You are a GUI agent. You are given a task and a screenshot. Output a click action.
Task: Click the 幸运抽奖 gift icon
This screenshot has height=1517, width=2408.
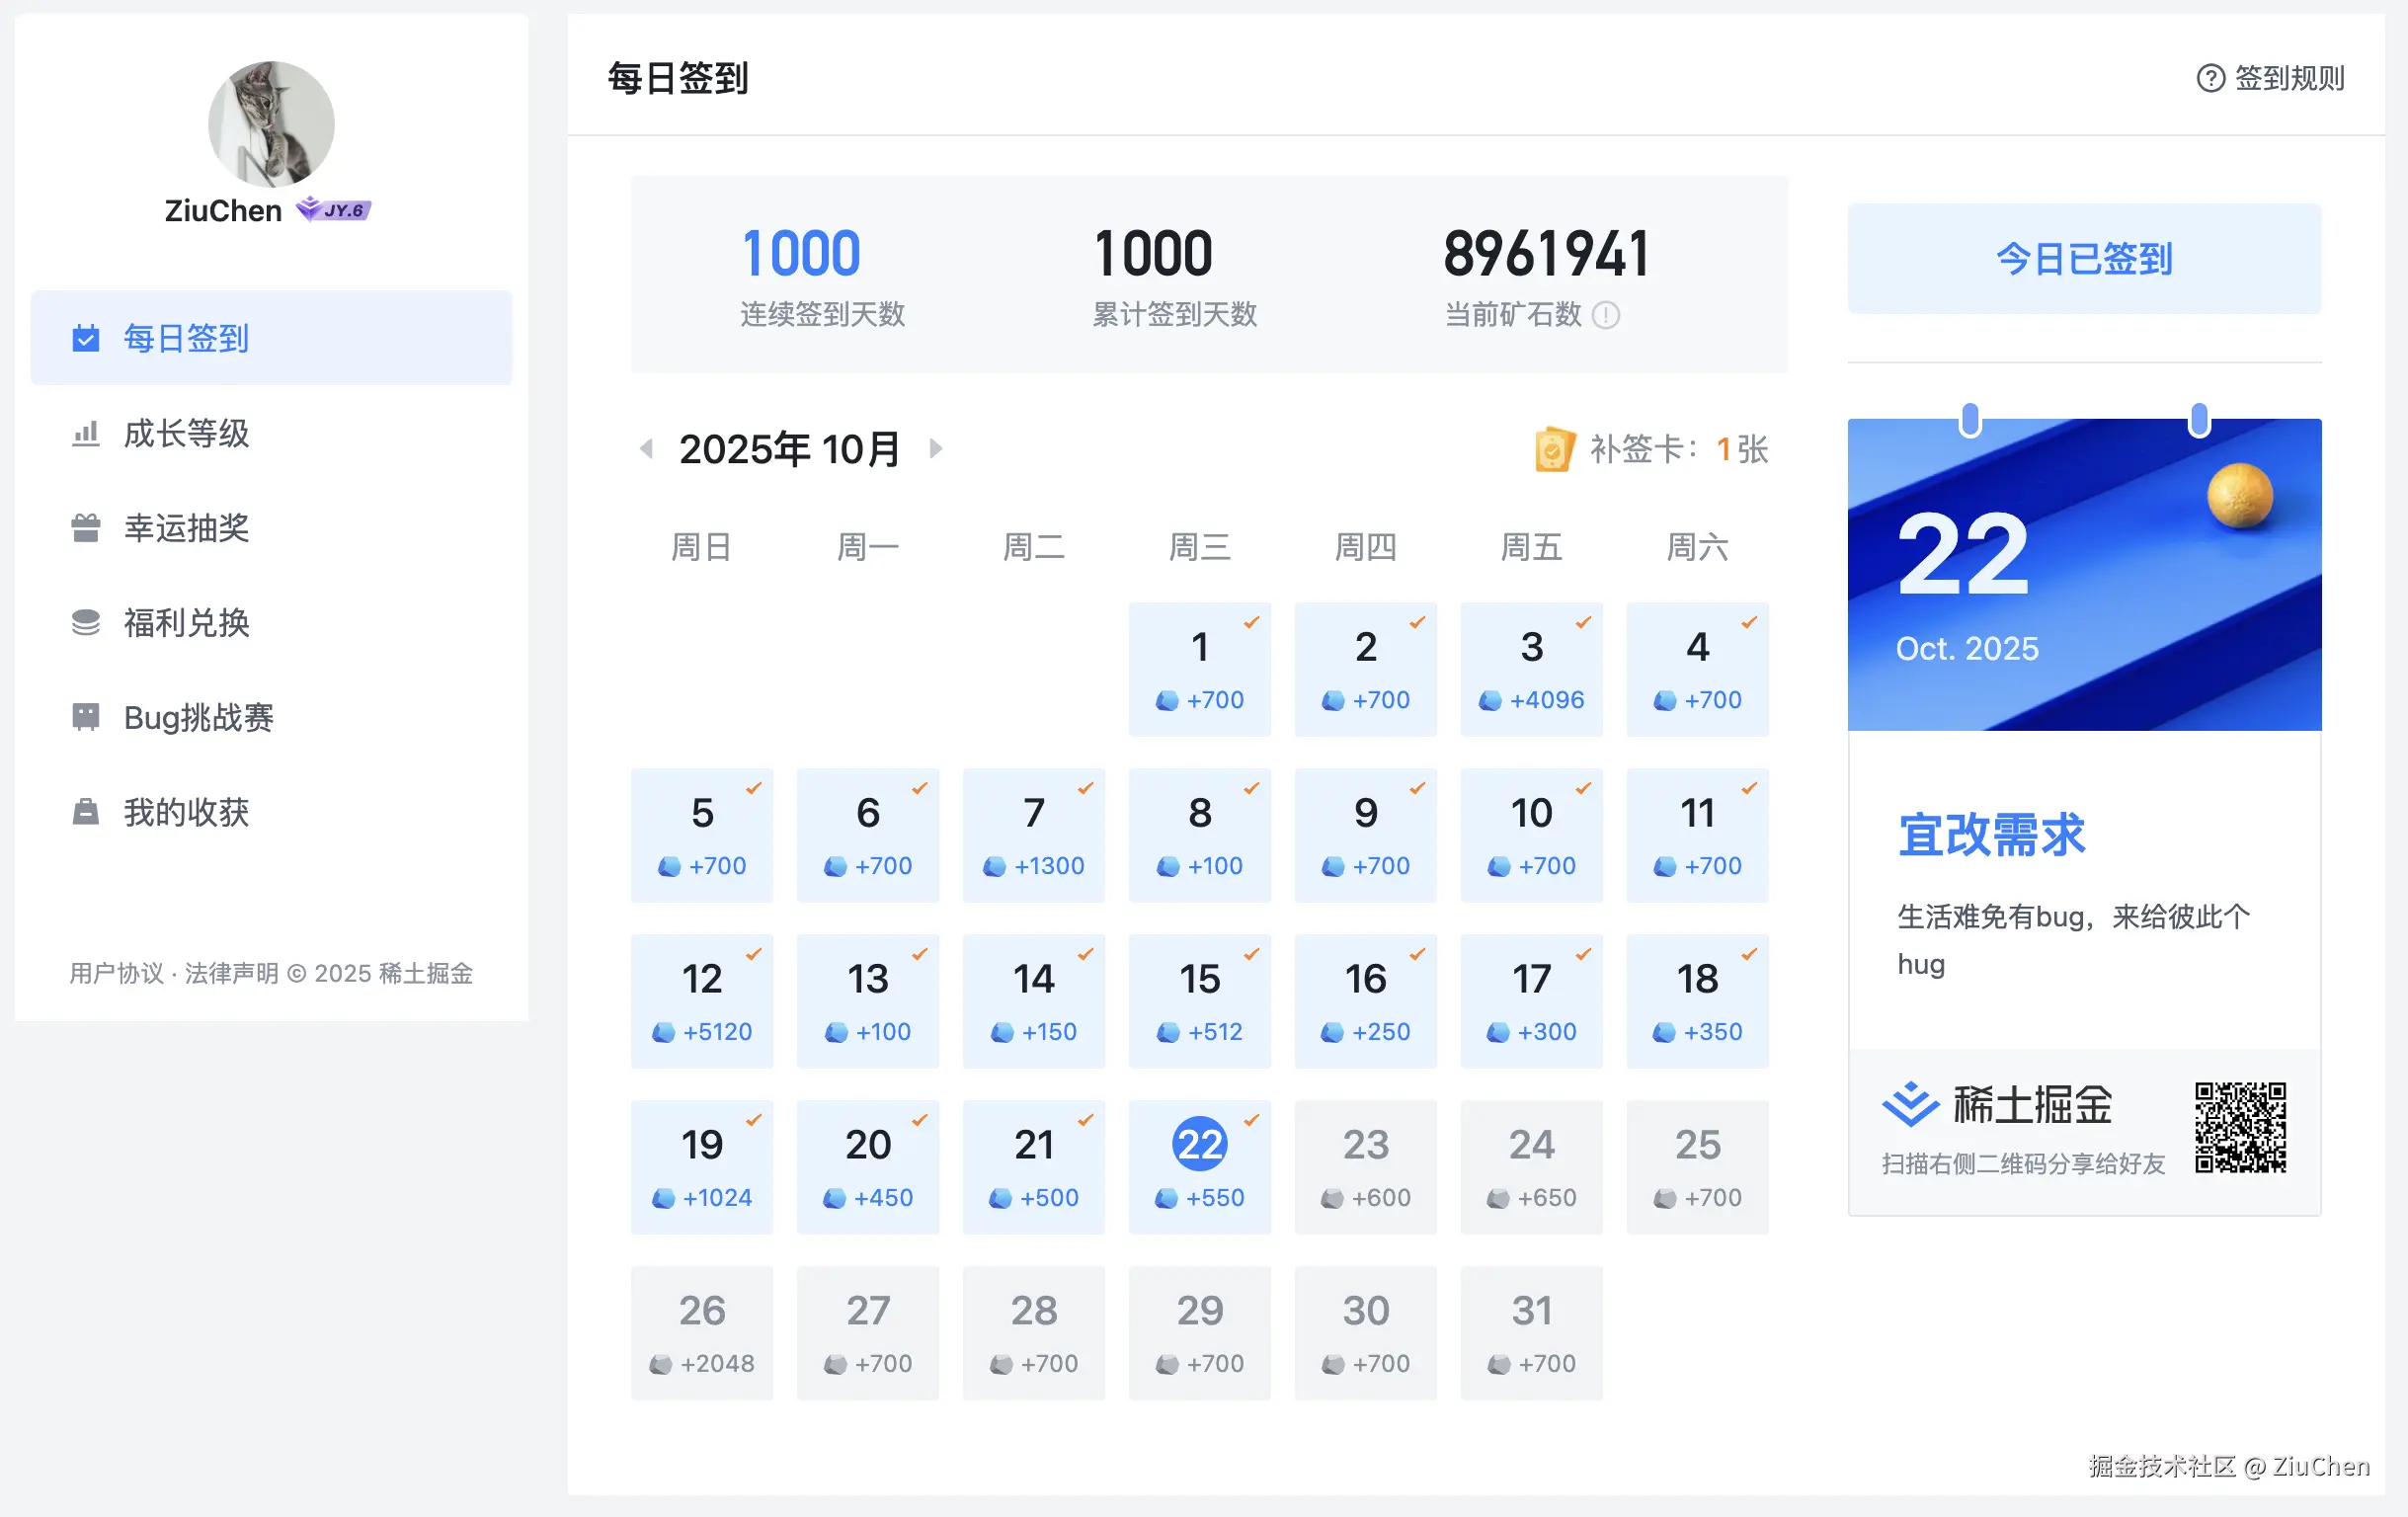(x=86, y=528)
